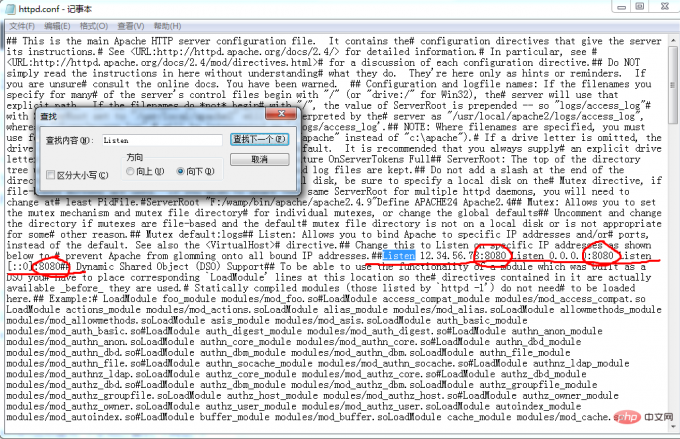
Task: Click the text "Mutex default:logs"
Action: (x=192, y=234)
